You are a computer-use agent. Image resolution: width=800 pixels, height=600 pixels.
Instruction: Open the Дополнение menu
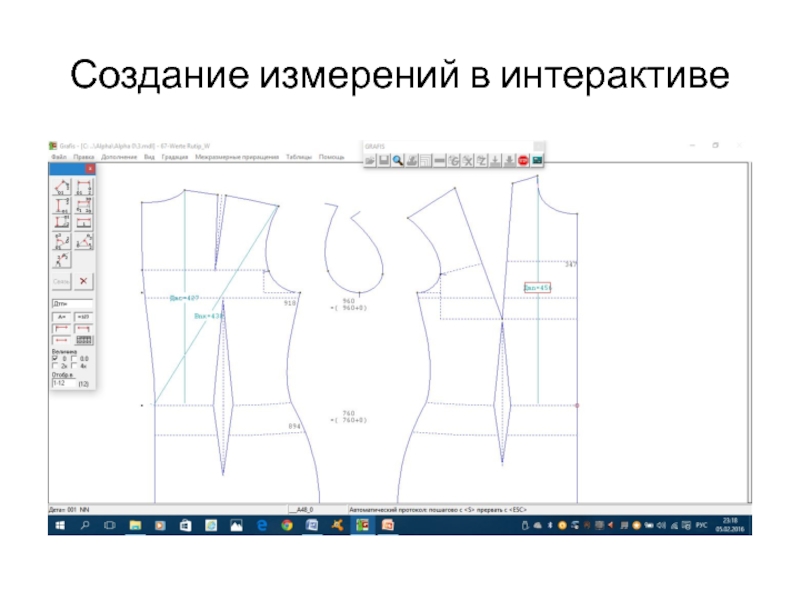119,157
